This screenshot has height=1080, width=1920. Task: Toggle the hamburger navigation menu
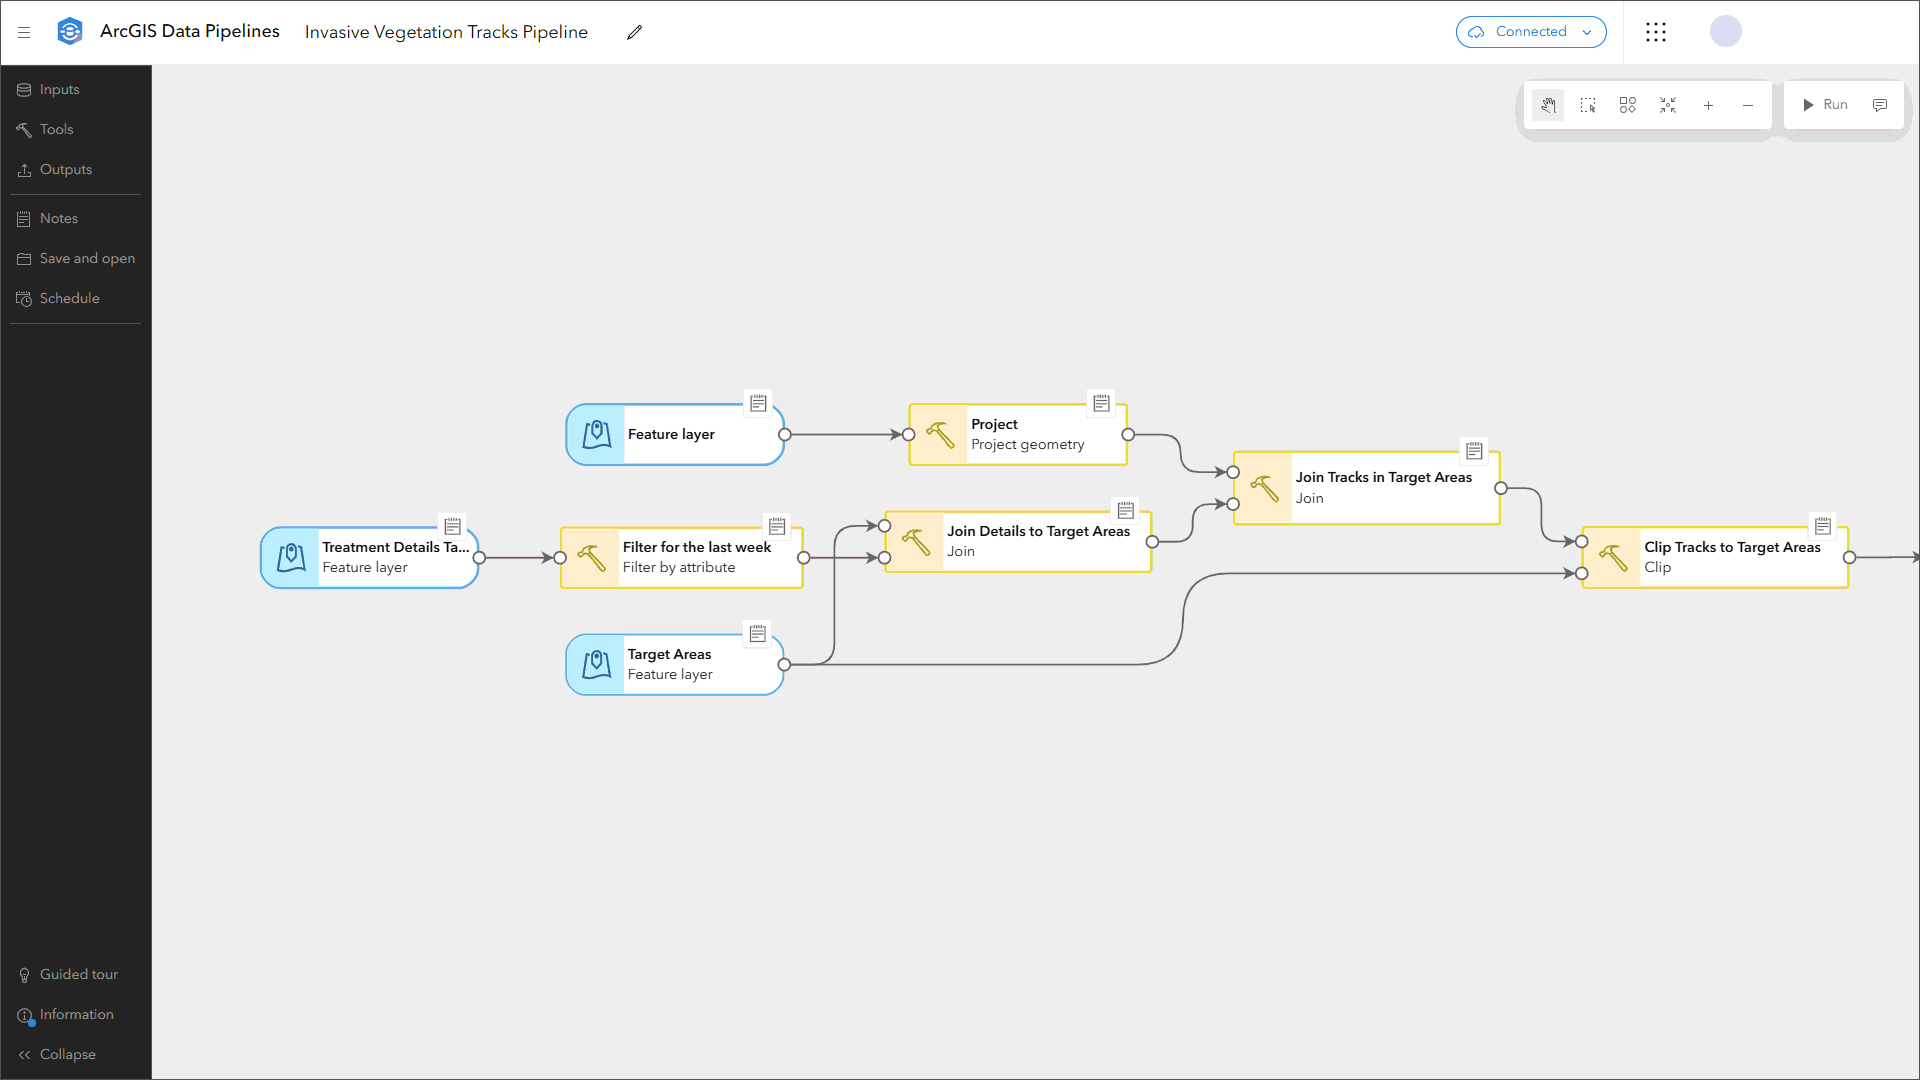(x=24, y=32)
